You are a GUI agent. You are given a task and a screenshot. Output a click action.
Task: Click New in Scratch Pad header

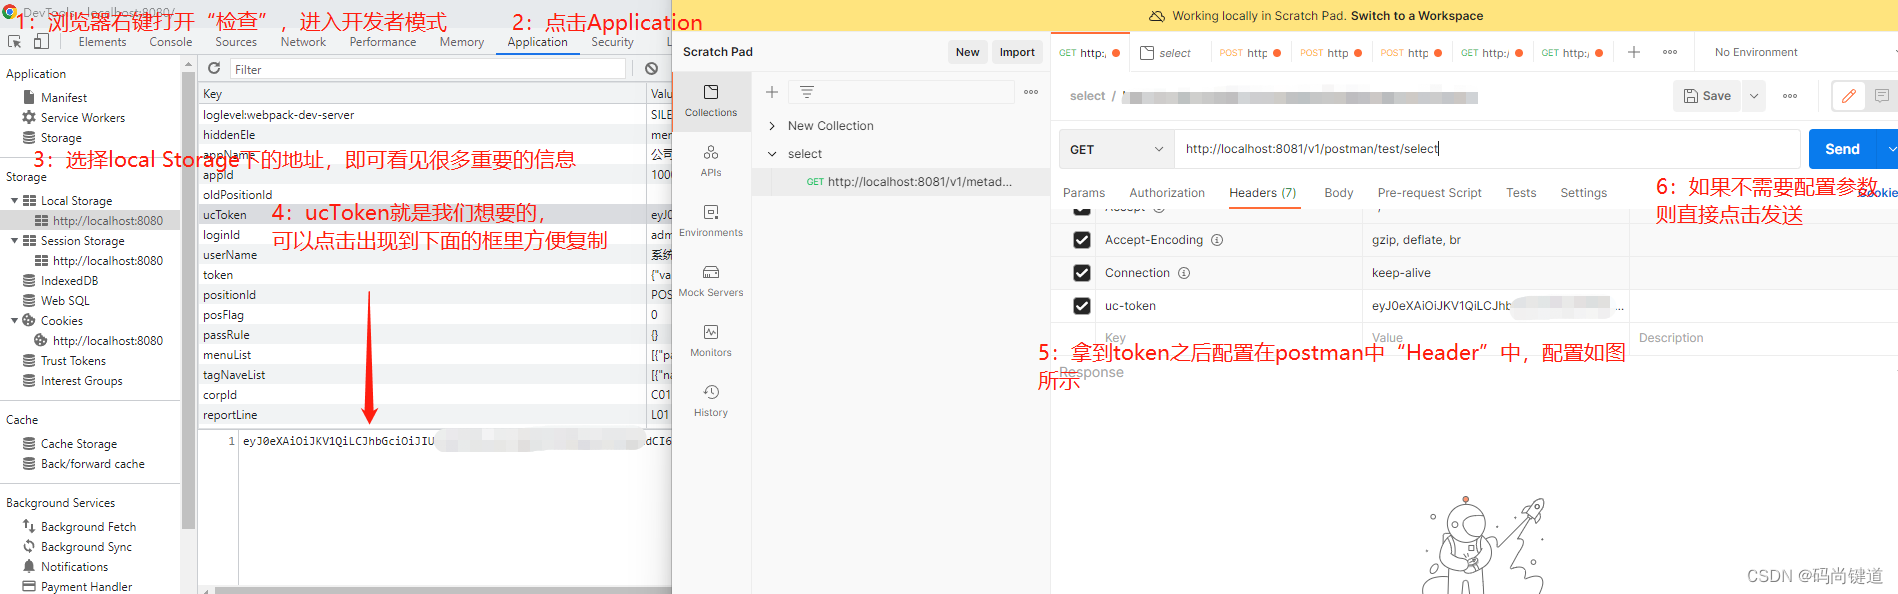click(967, 52)
